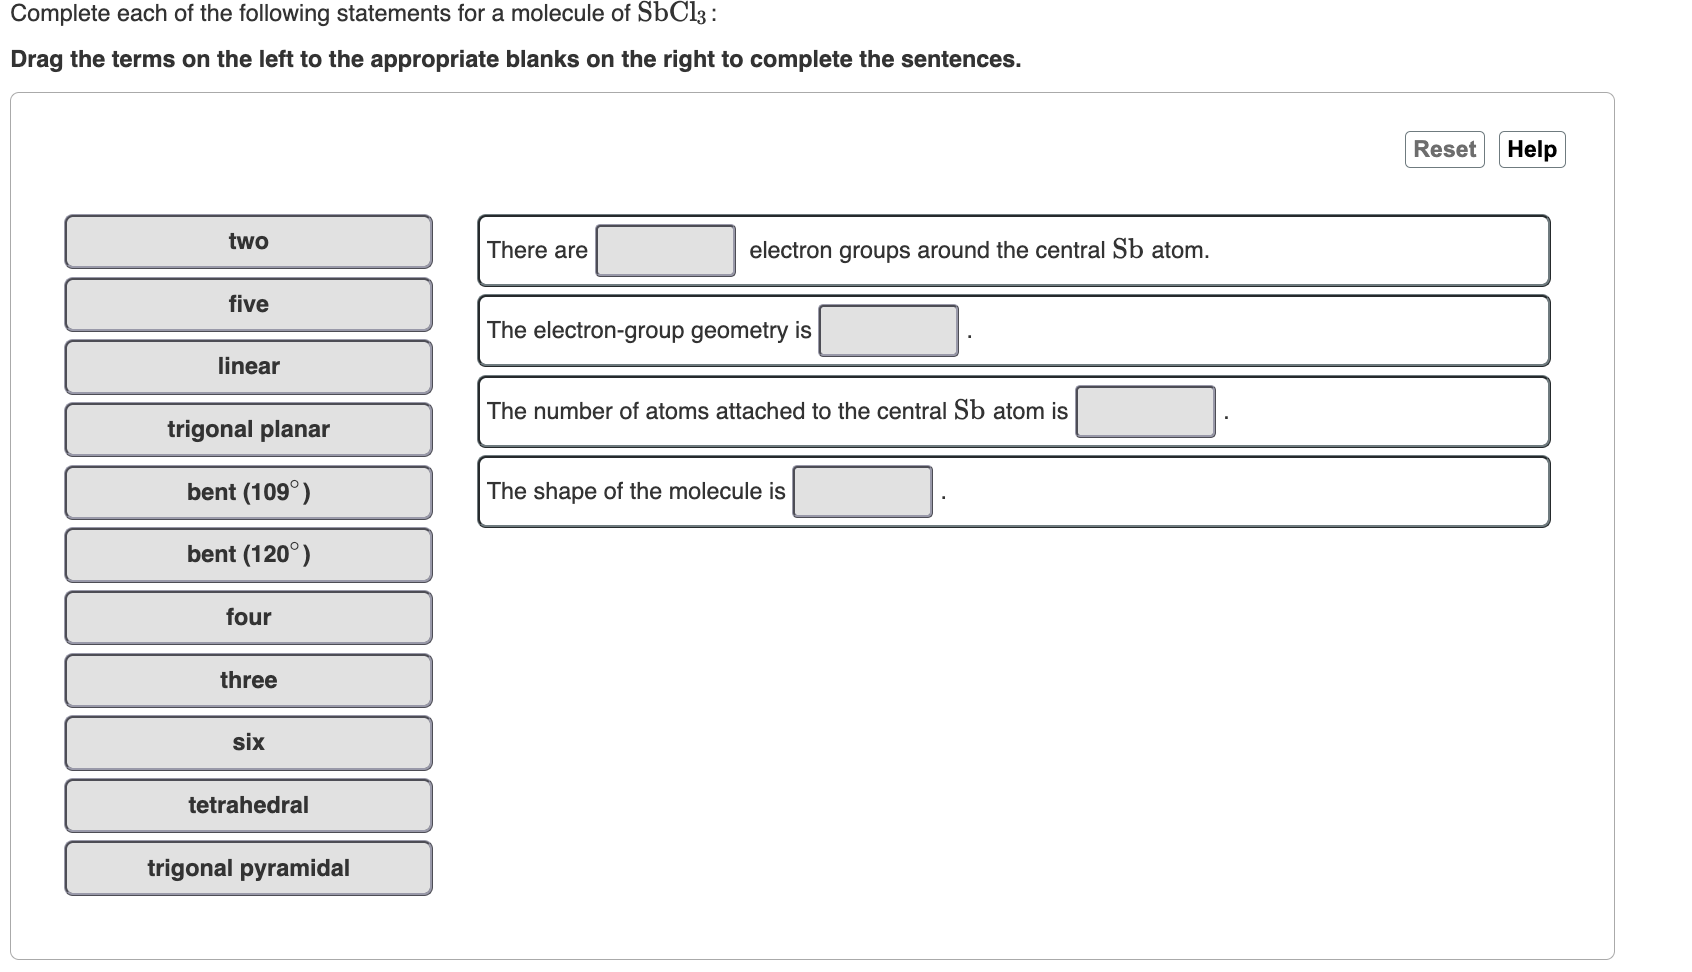Click the statement mentioning central Sb atom
This screenshot has height=972, width=1692.
[x=978, y=251]
